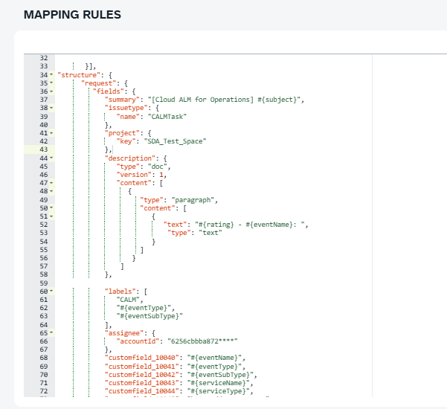Collapse the "description" block at line 44
Image resolution: width=447 pixels, height=409 pixels.
pyautogui.click(x=51, y=158)
